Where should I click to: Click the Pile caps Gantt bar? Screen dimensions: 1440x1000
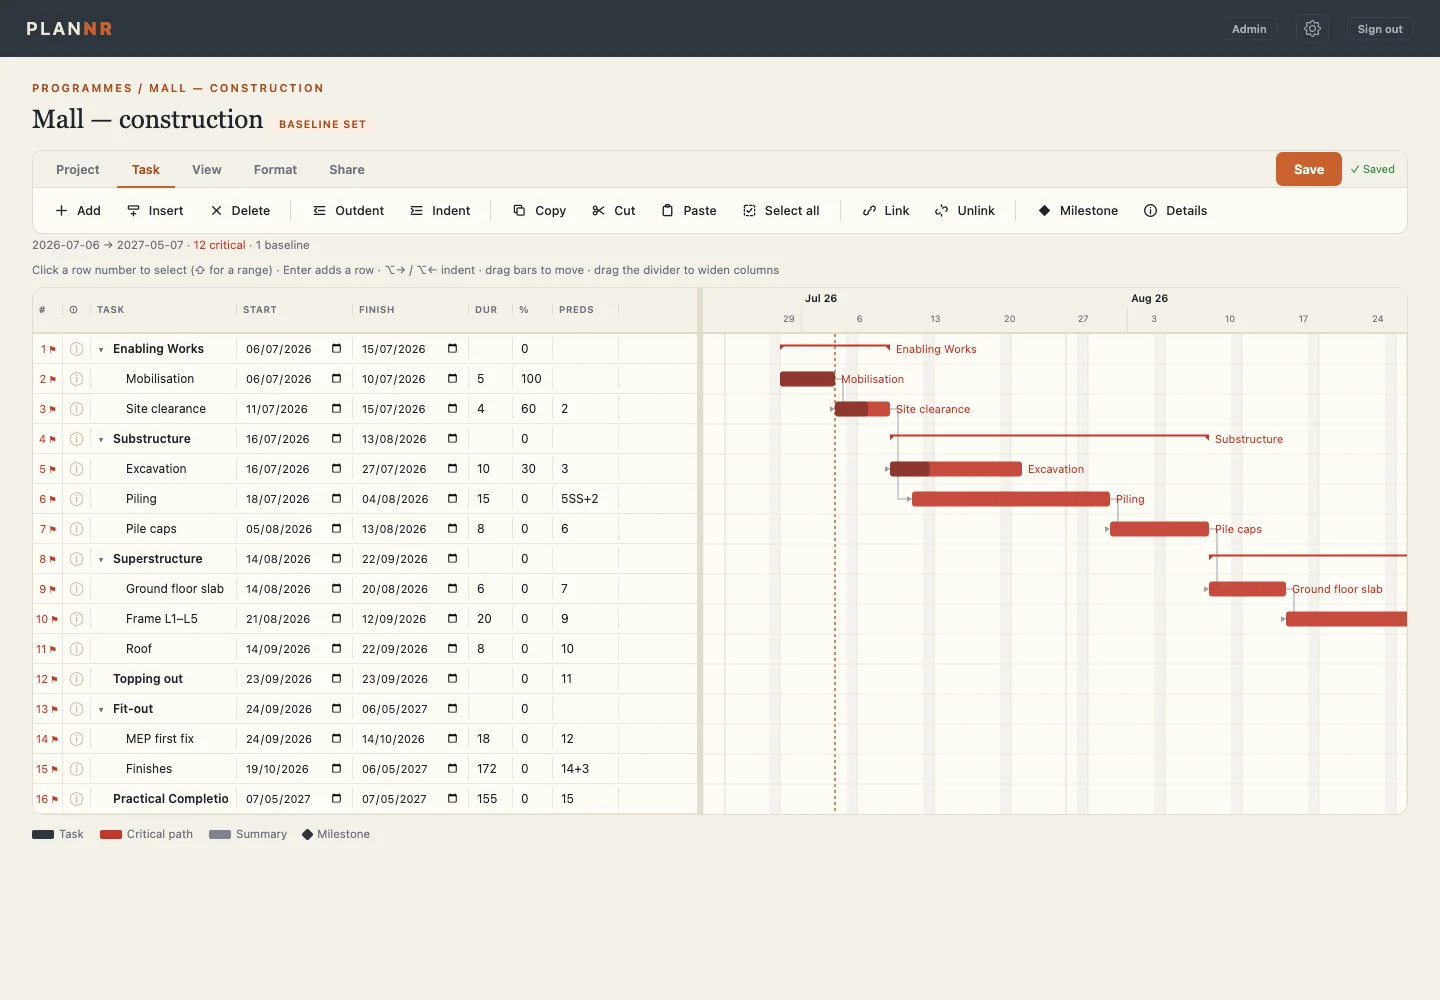pyautogui.click(x=1159, y=529)
